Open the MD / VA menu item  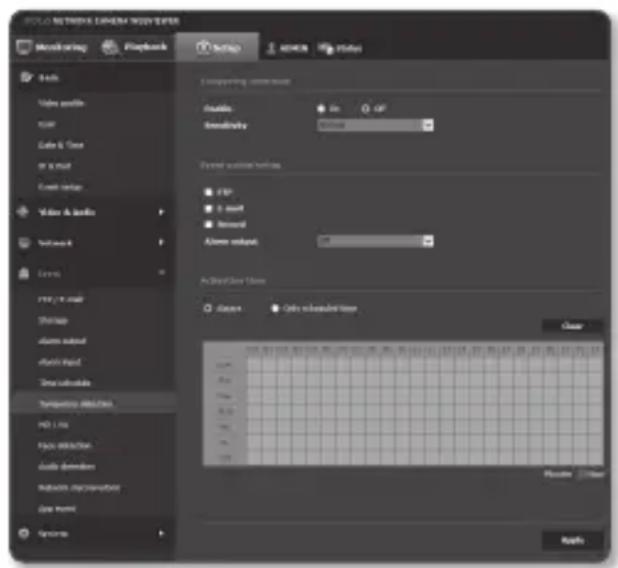tap(53, 425)
